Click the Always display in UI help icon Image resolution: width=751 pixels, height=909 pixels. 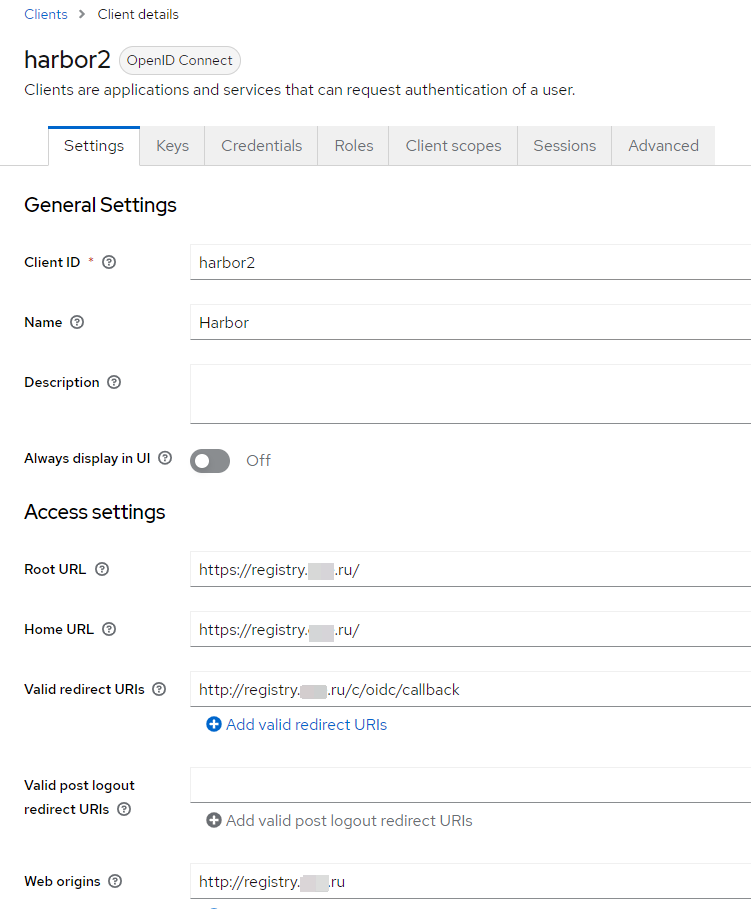(x=165, y=458)
